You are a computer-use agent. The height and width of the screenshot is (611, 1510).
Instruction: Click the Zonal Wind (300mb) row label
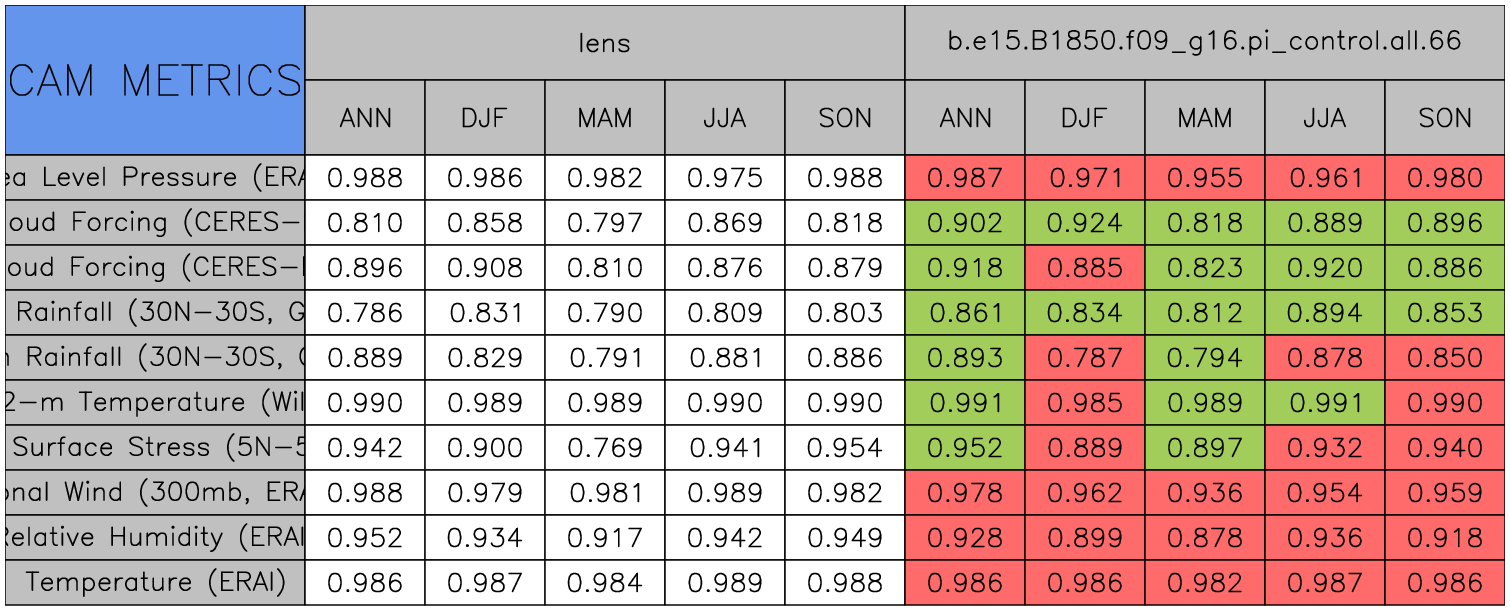(x=155, y=492)
